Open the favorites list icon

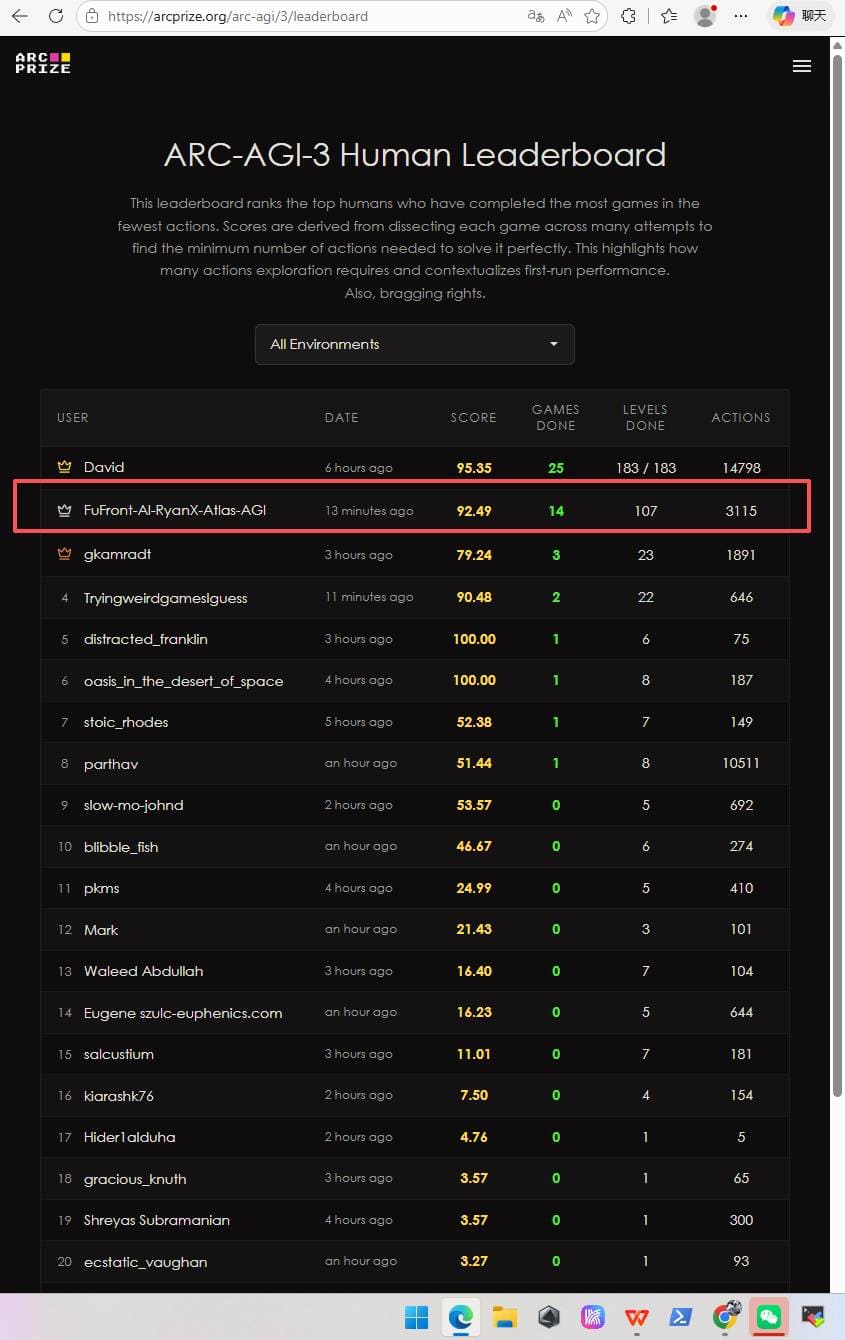point(669,16)
